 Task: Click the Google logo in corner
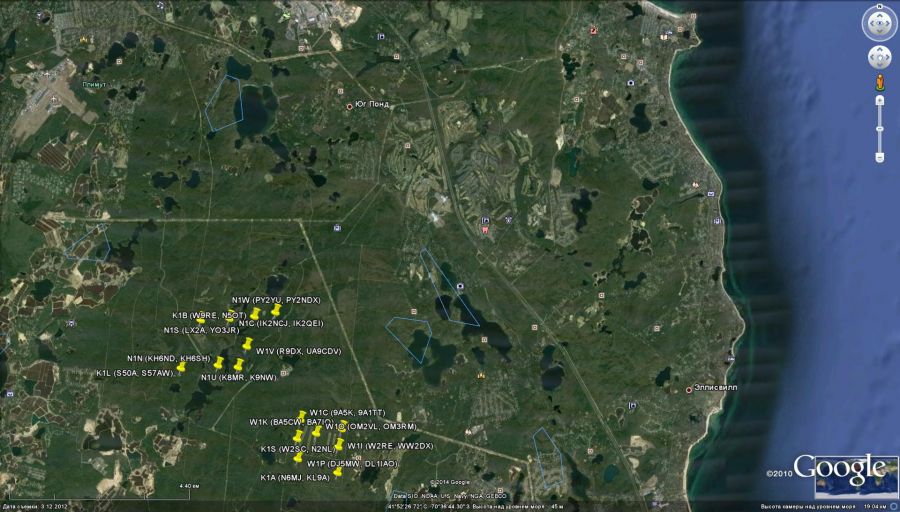click(839, 469)
